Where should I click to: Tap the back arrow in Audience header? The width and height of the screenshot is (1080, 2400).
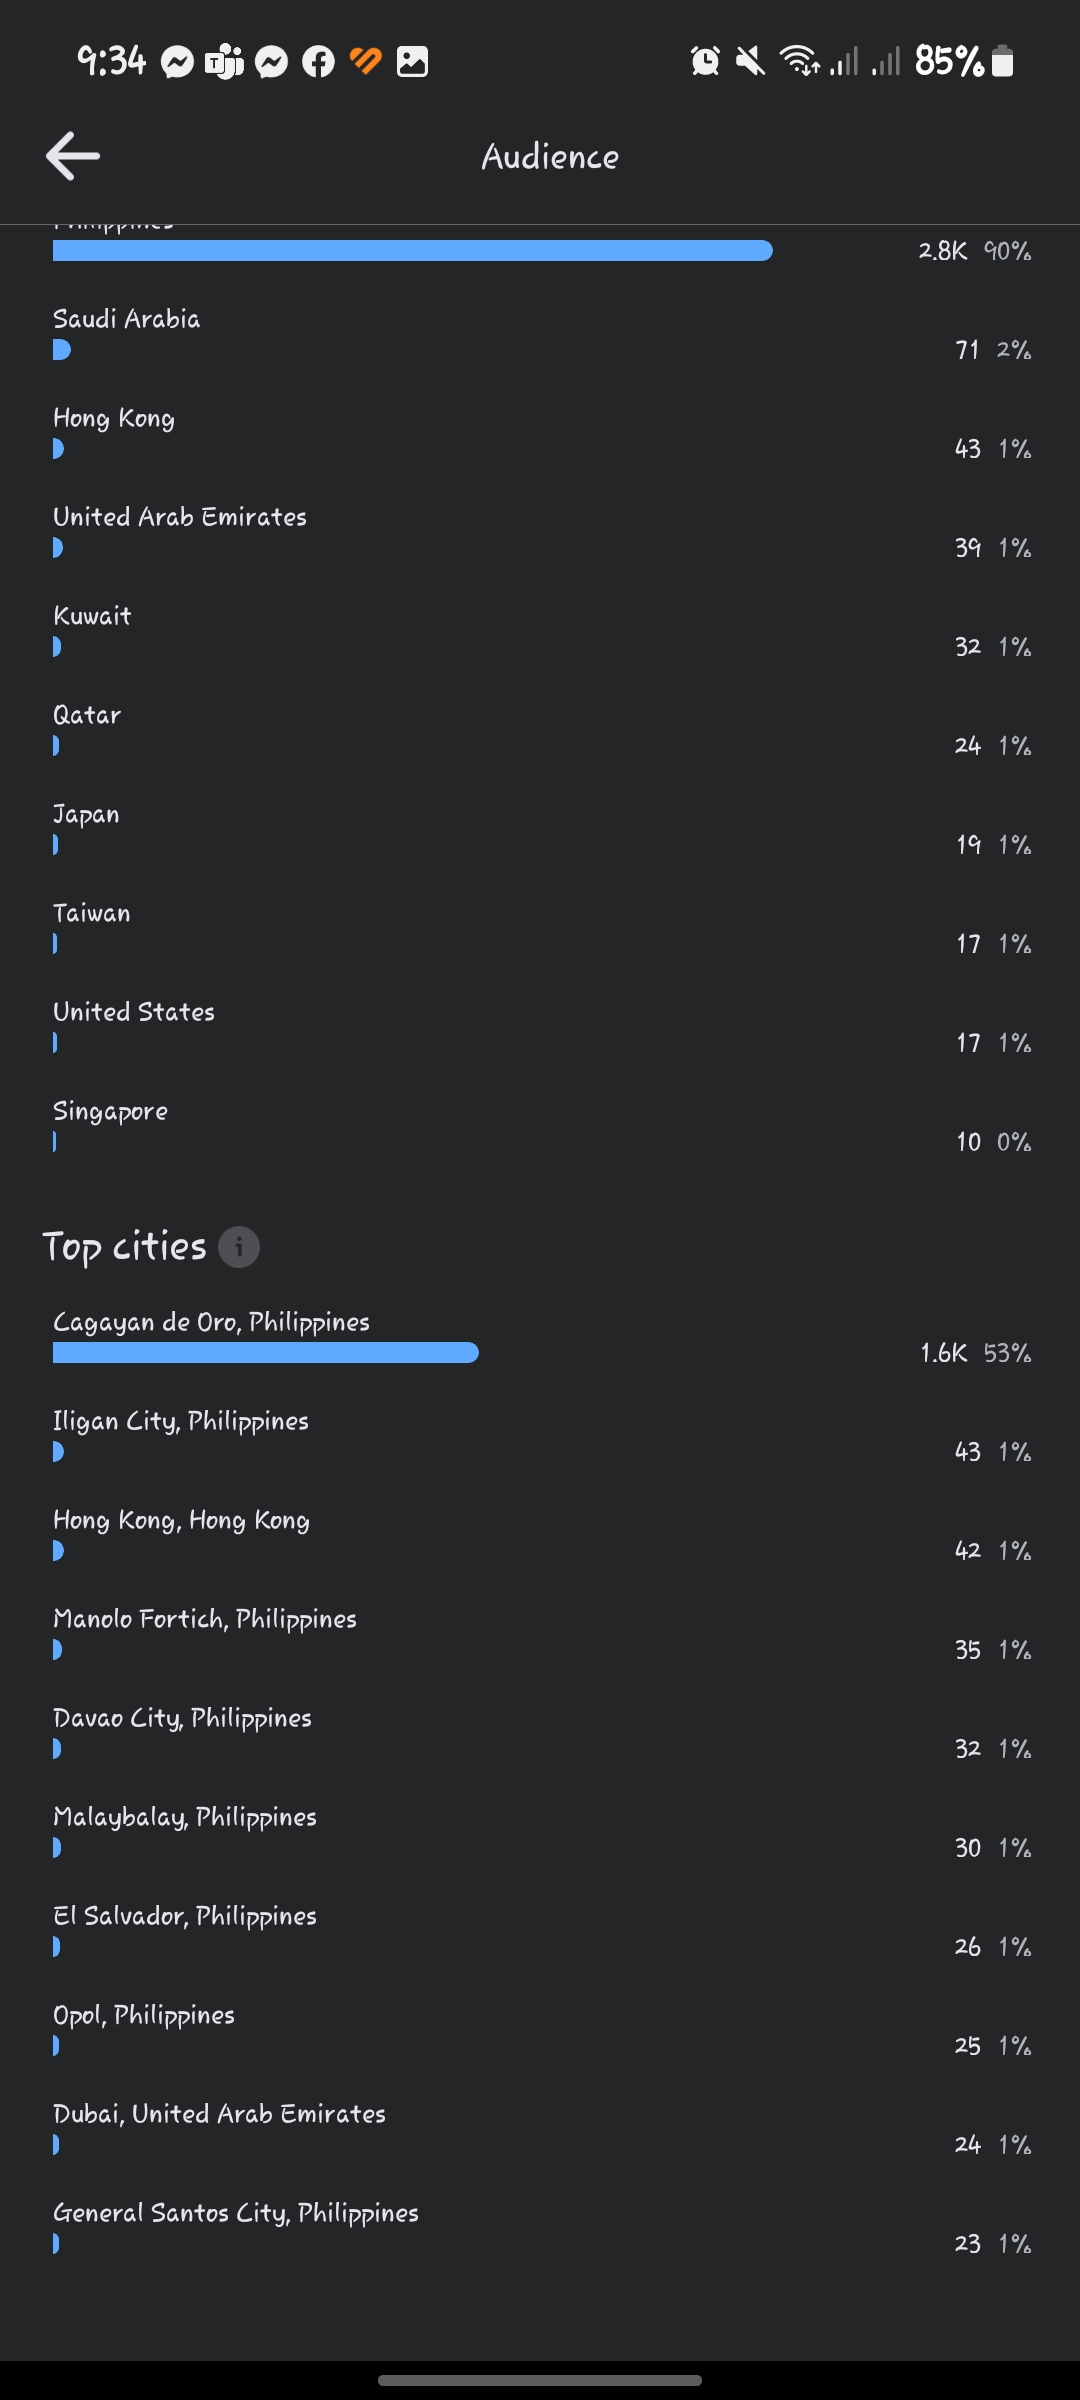point(73,156)
